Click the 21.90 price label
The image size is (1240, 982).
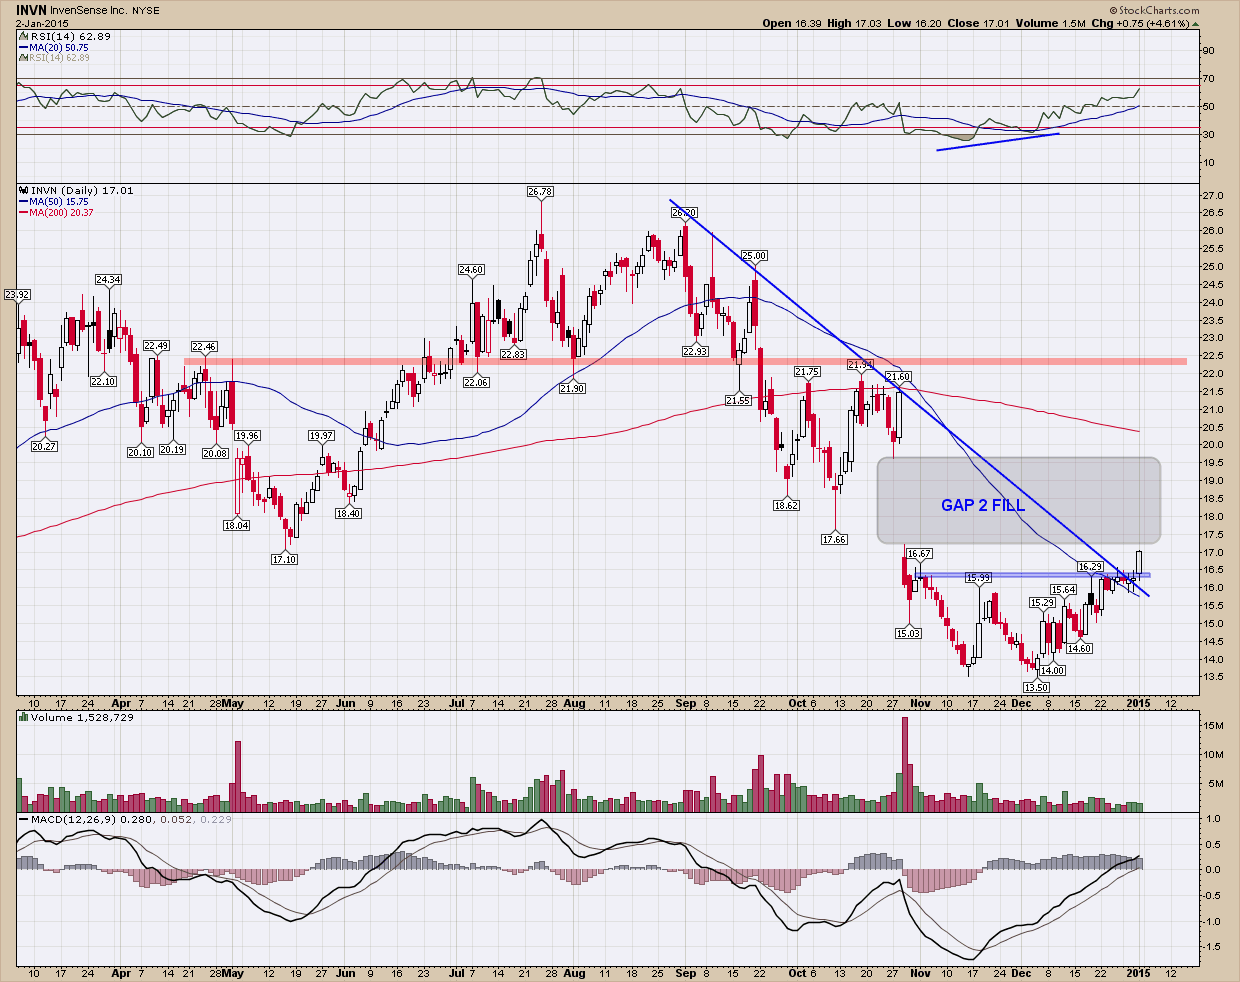[572, 389]
